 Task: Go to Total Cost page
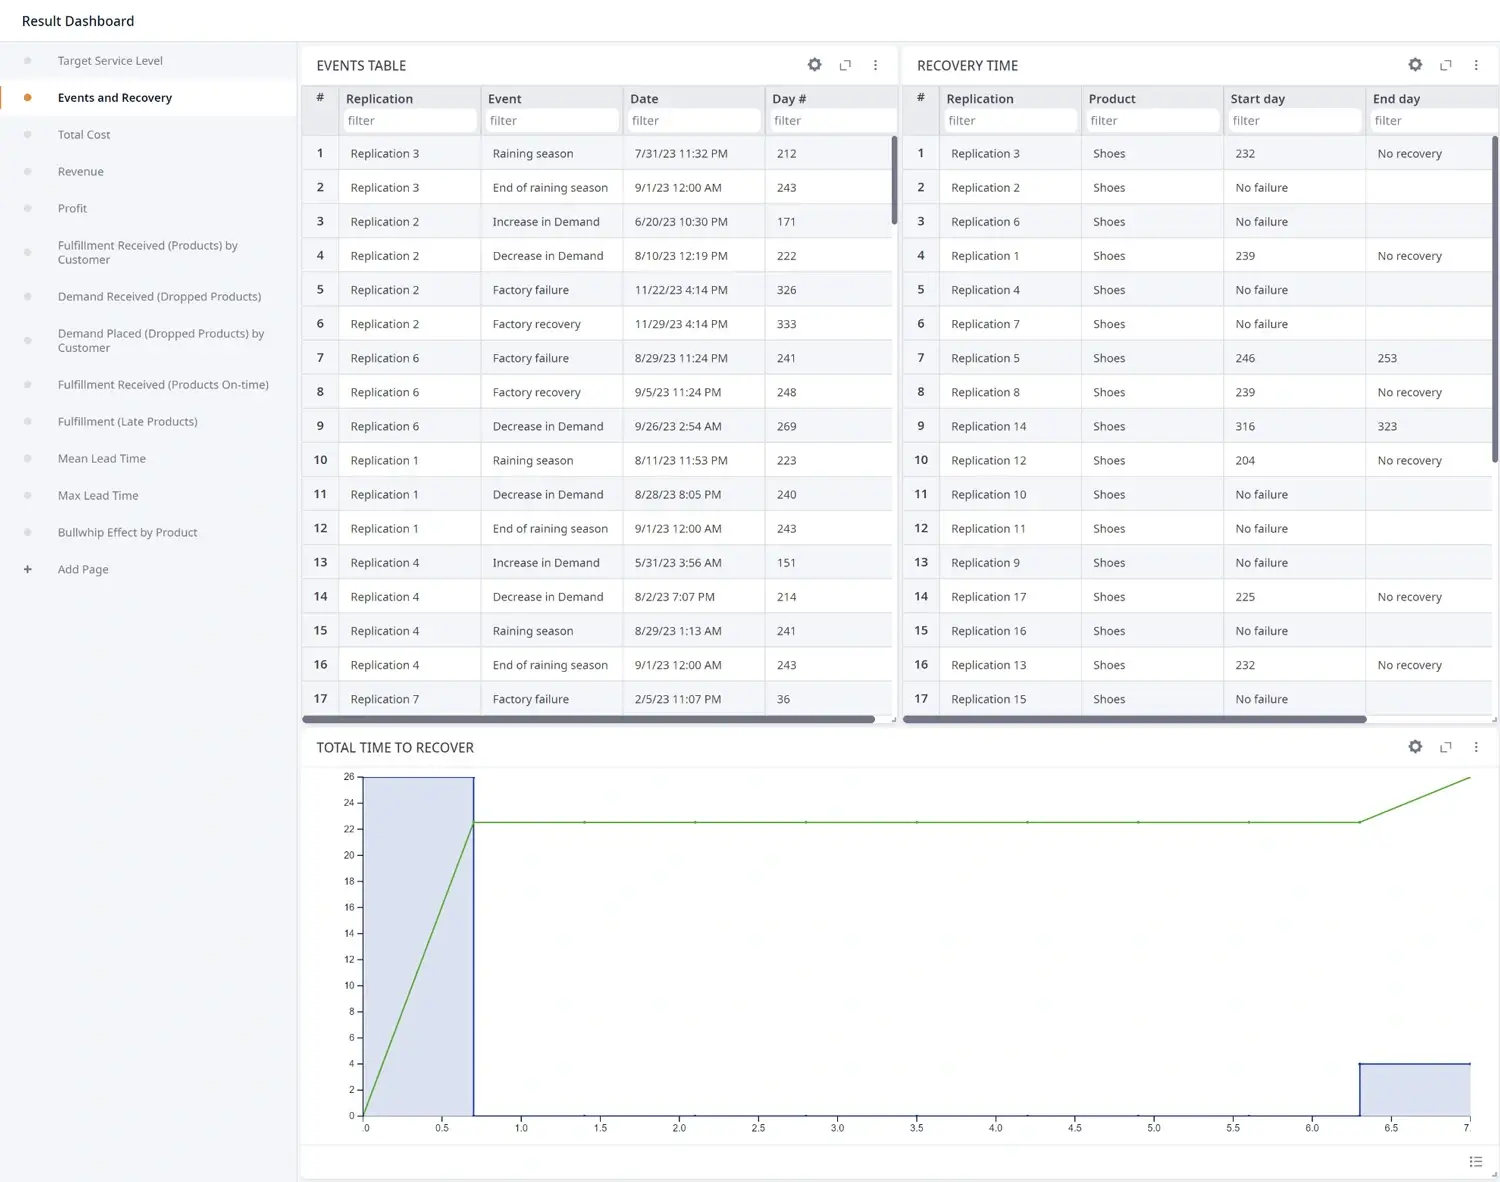point(84,135)
